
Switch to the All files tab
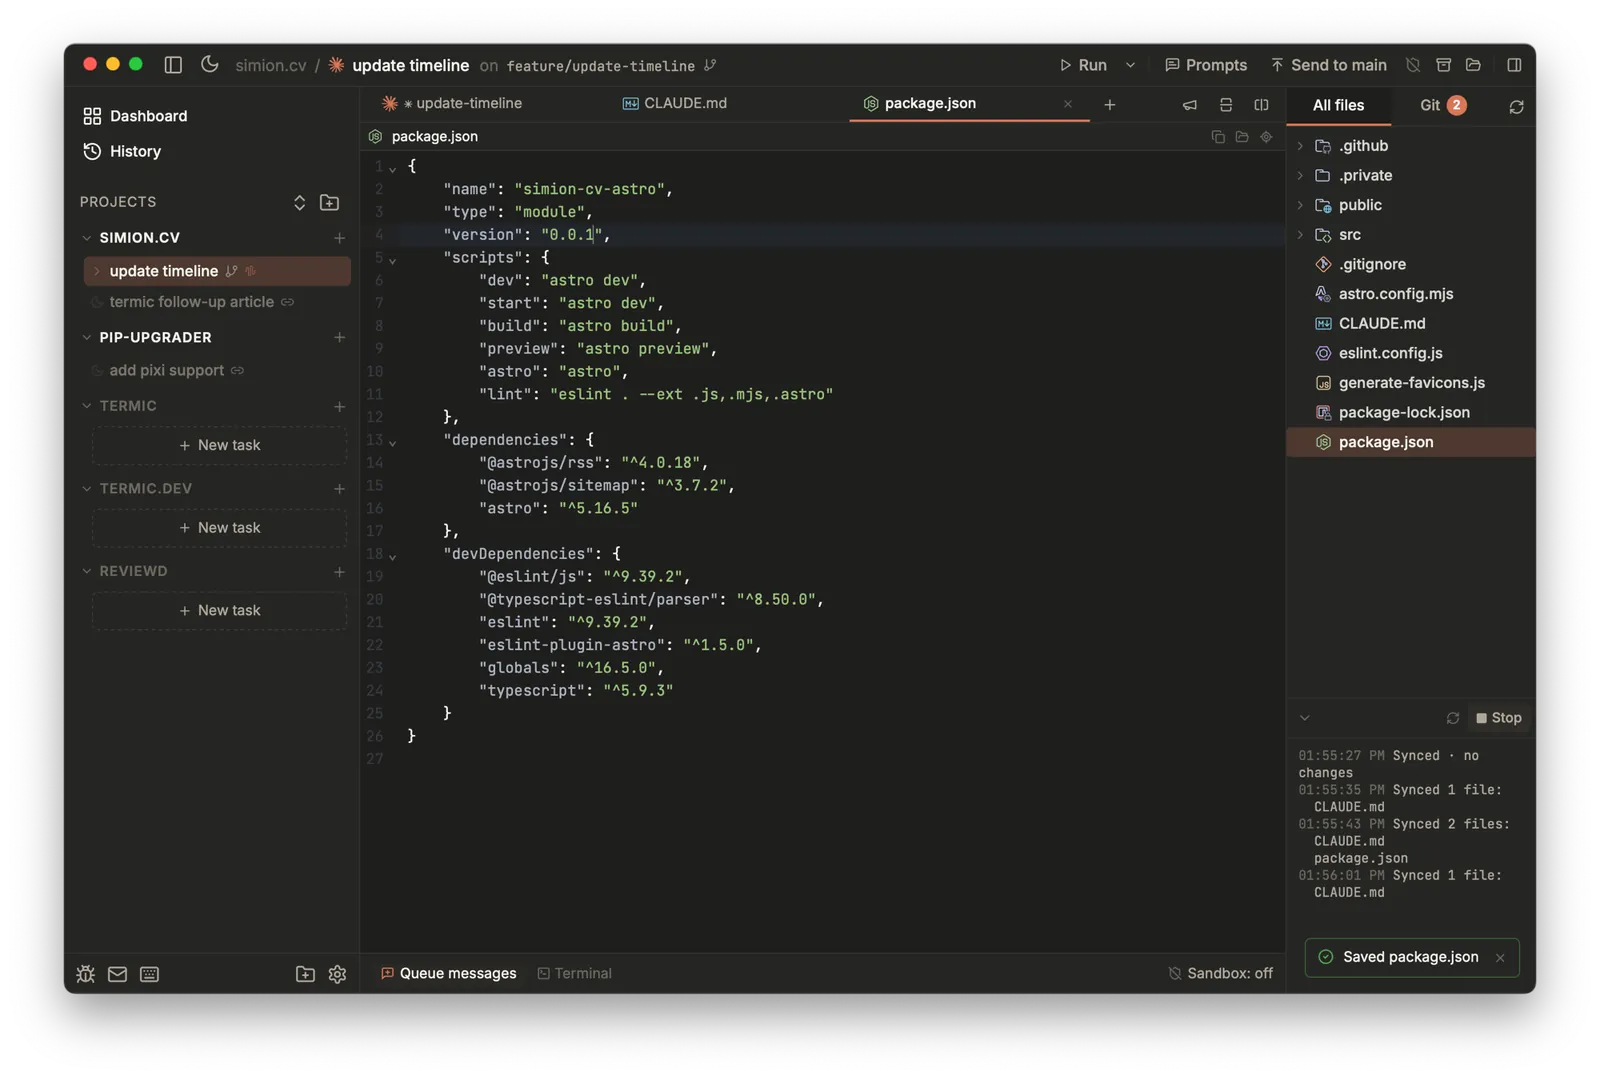coord(1338,105)
